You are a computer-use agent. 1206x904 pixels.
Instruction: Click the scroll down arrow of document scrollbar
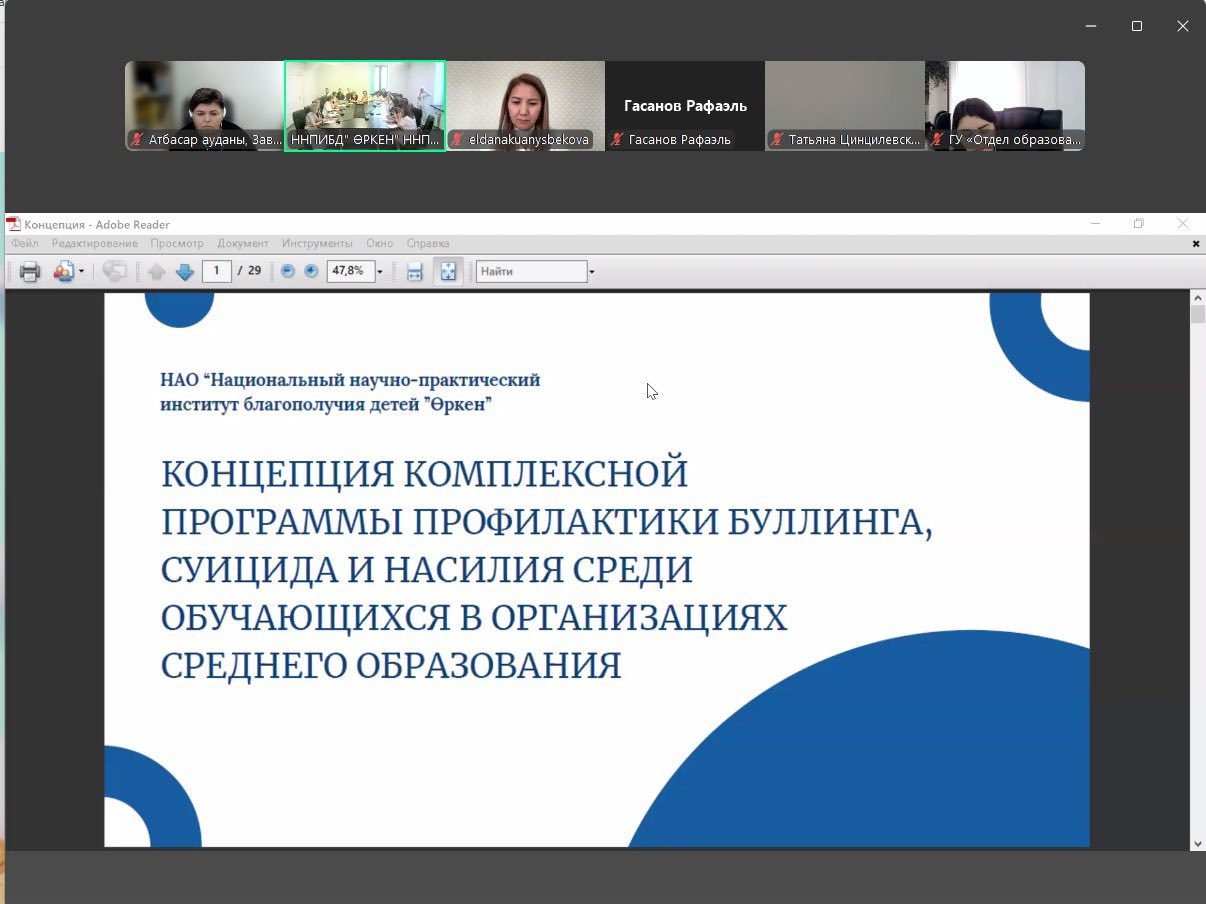pyautogui.click(x=1198, y=844)
